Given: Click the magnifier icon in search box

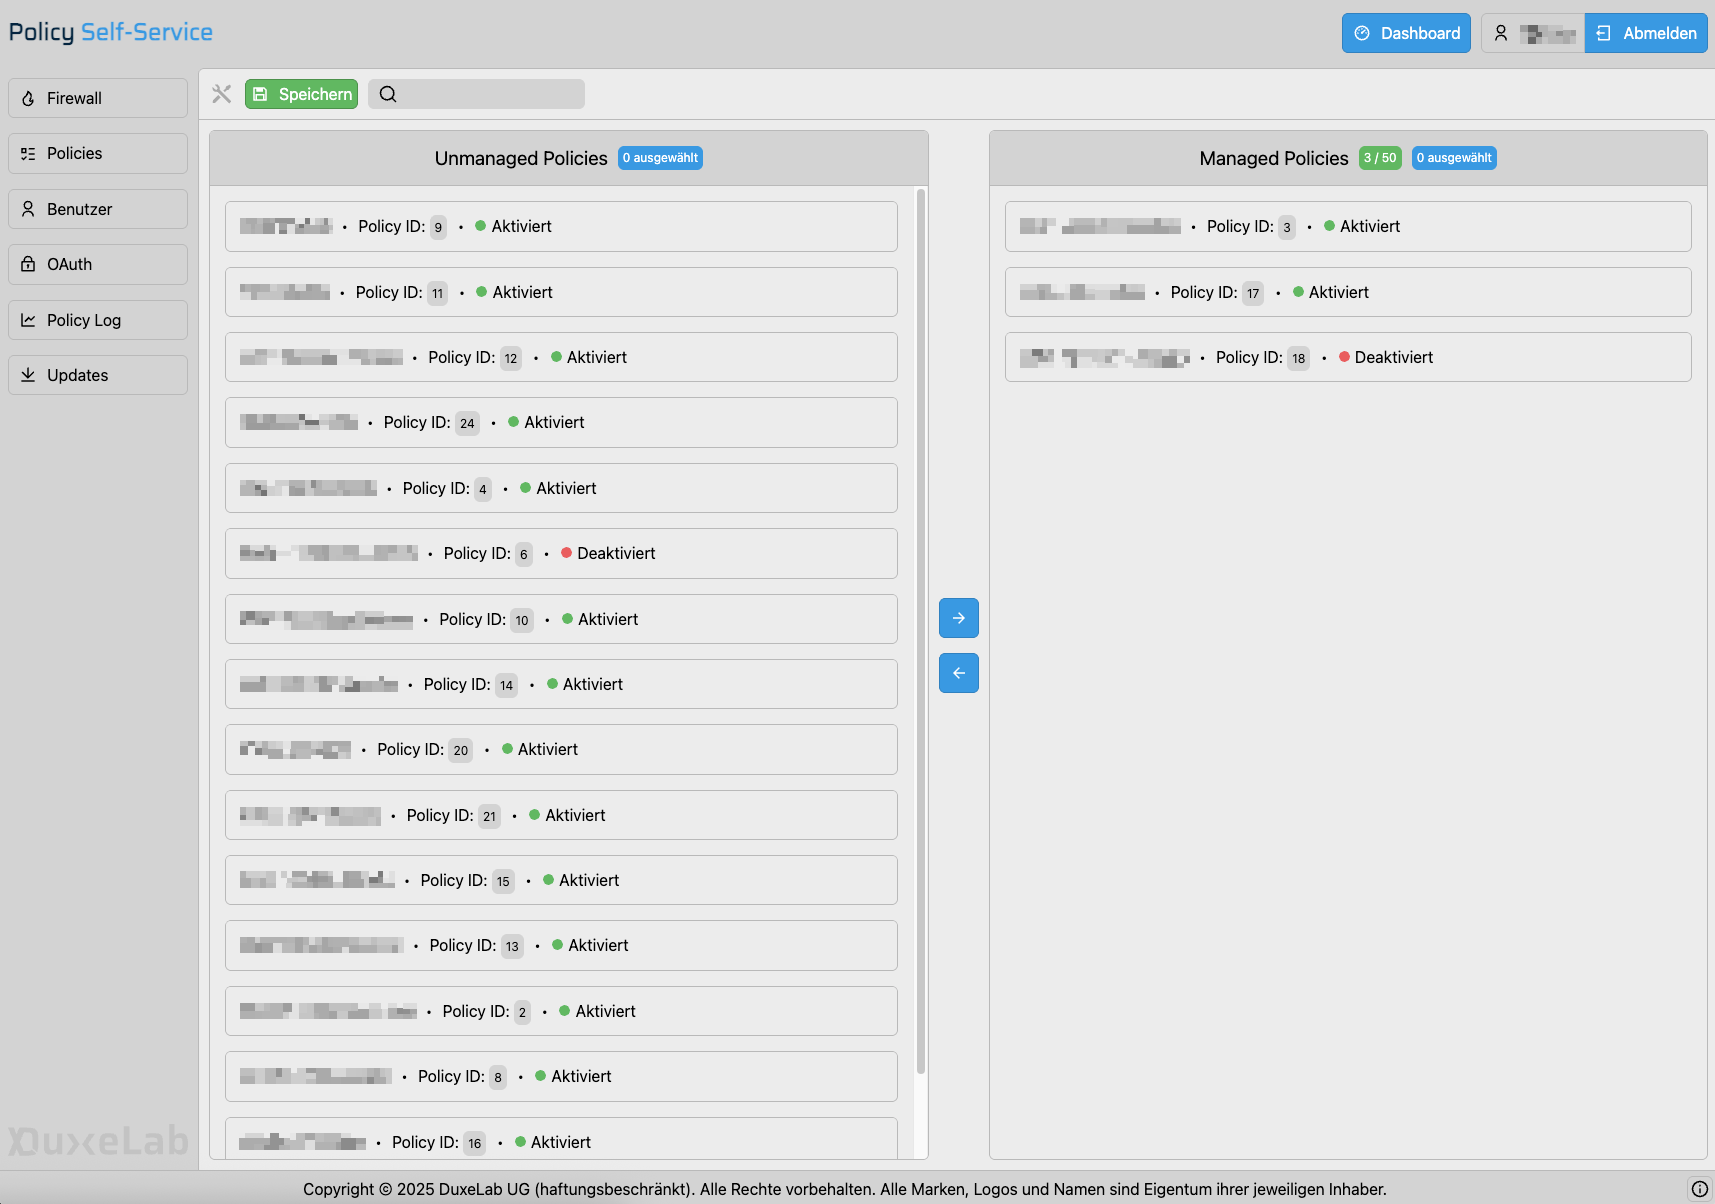Looking at the screenshot, I should (x=388, y=94).
